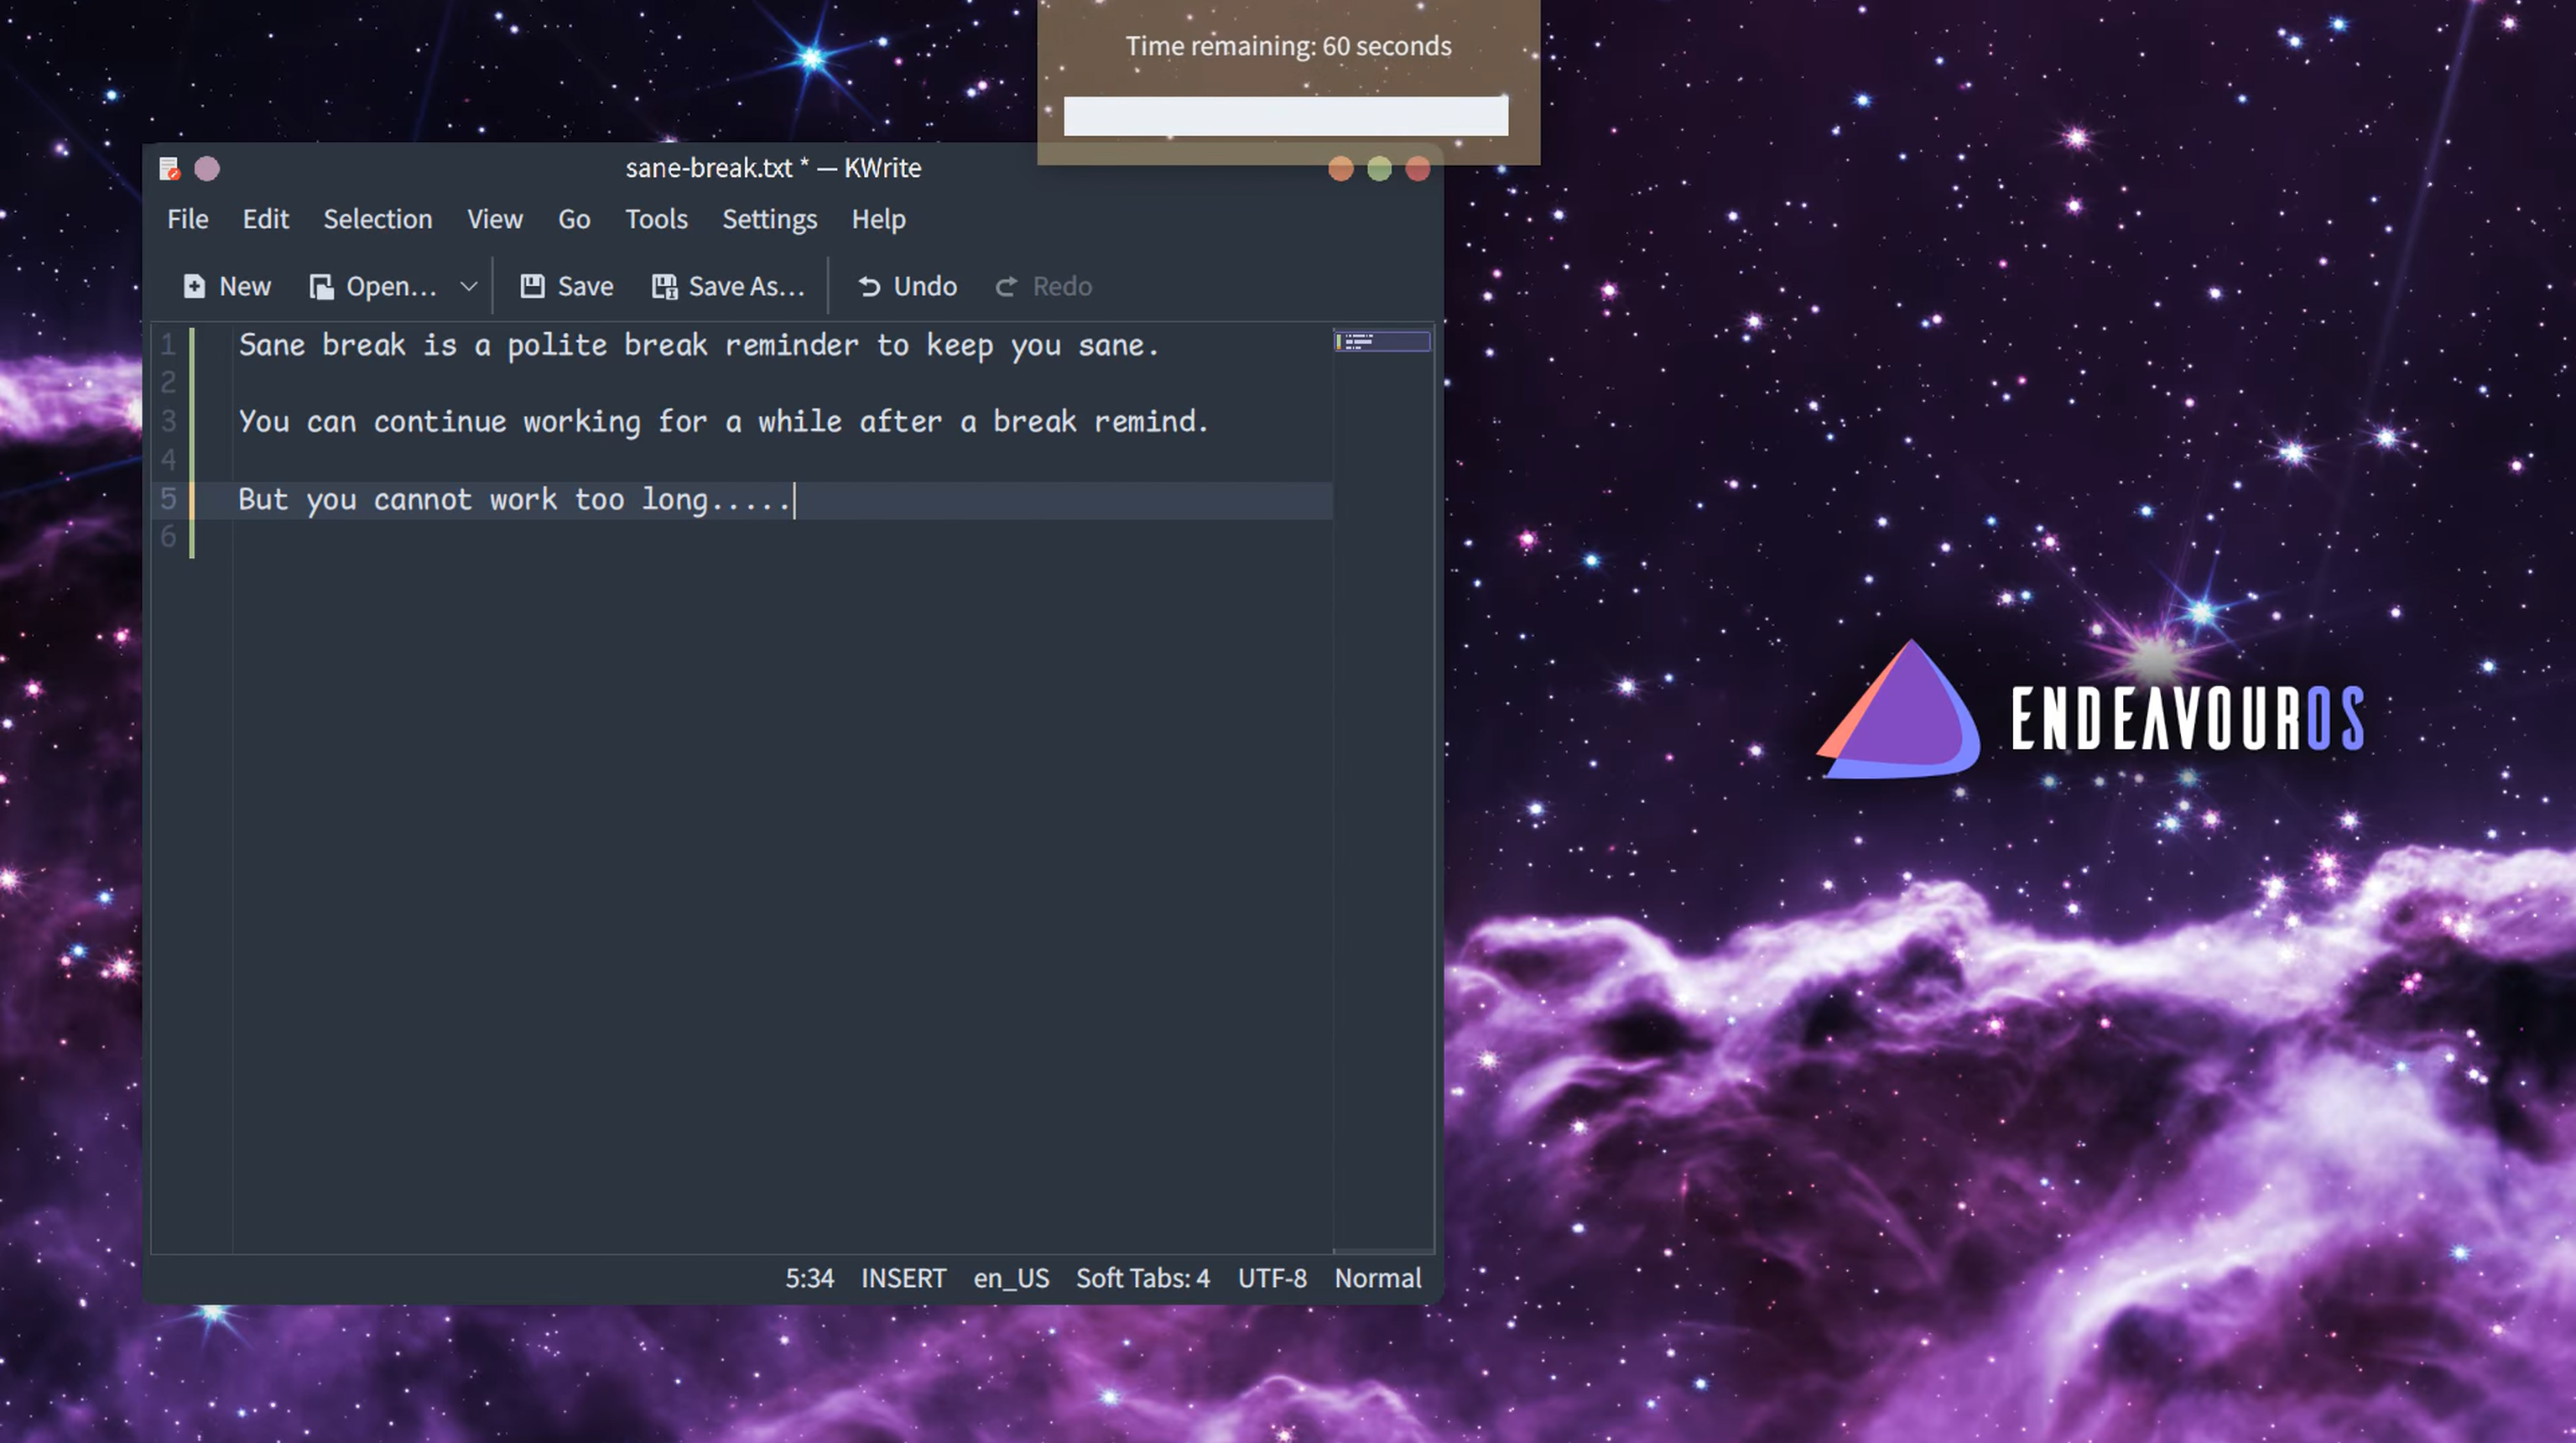
Task: Open the Tools menu
Action: pyautogui.click(x=656, y=219)
